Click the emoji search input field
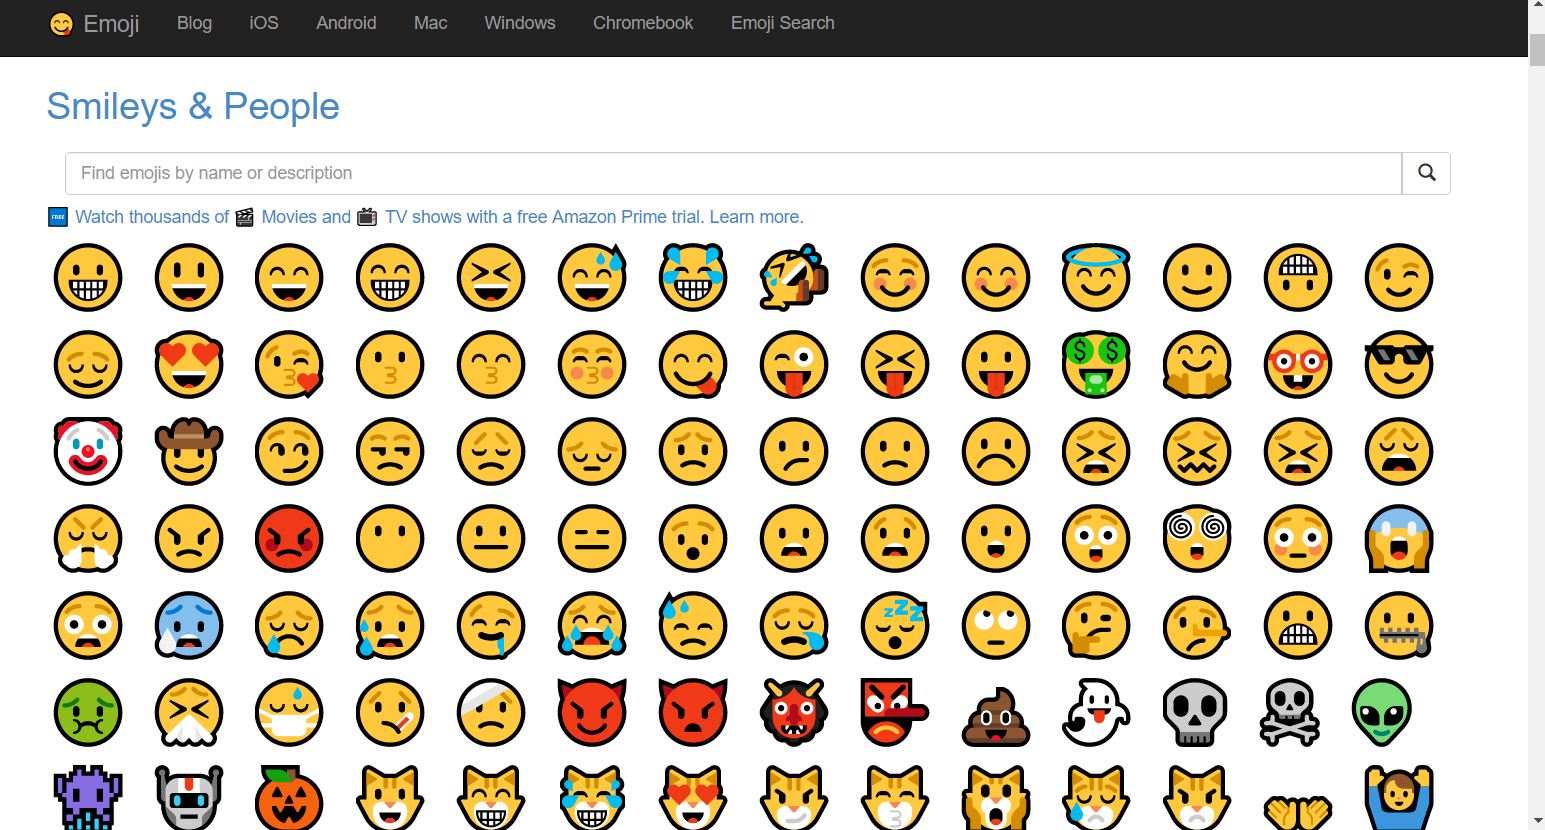Screen dimensions: 1545x830 (733, 174)
